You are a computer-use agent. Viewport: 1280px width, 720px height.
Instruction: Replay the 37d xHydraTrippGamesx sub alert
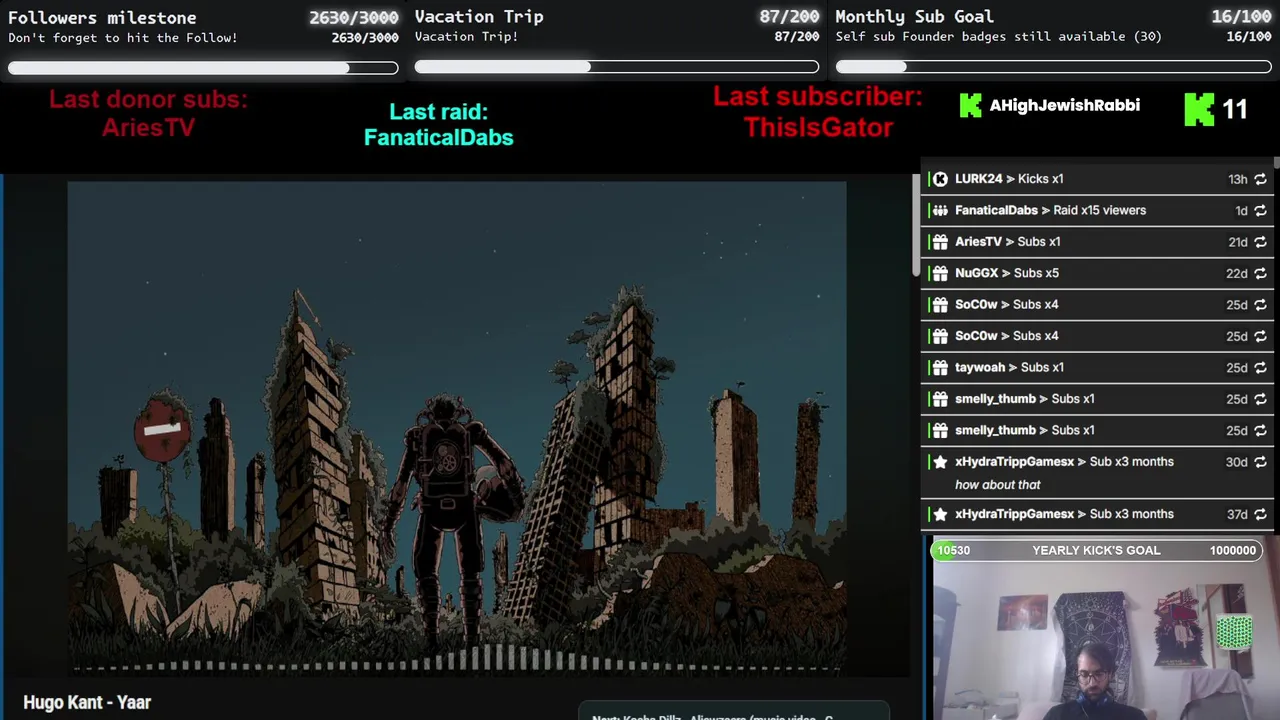coord(1260,514)
